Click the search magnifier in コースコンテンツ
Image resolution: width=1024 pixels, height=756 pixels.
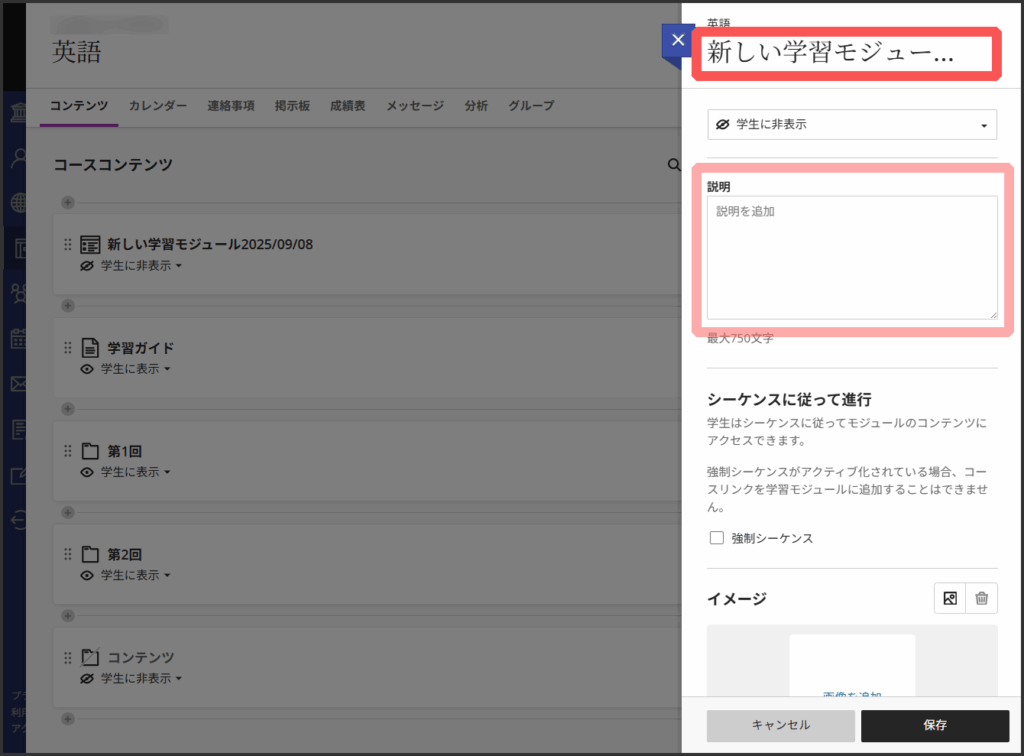(x=674, y=165)
